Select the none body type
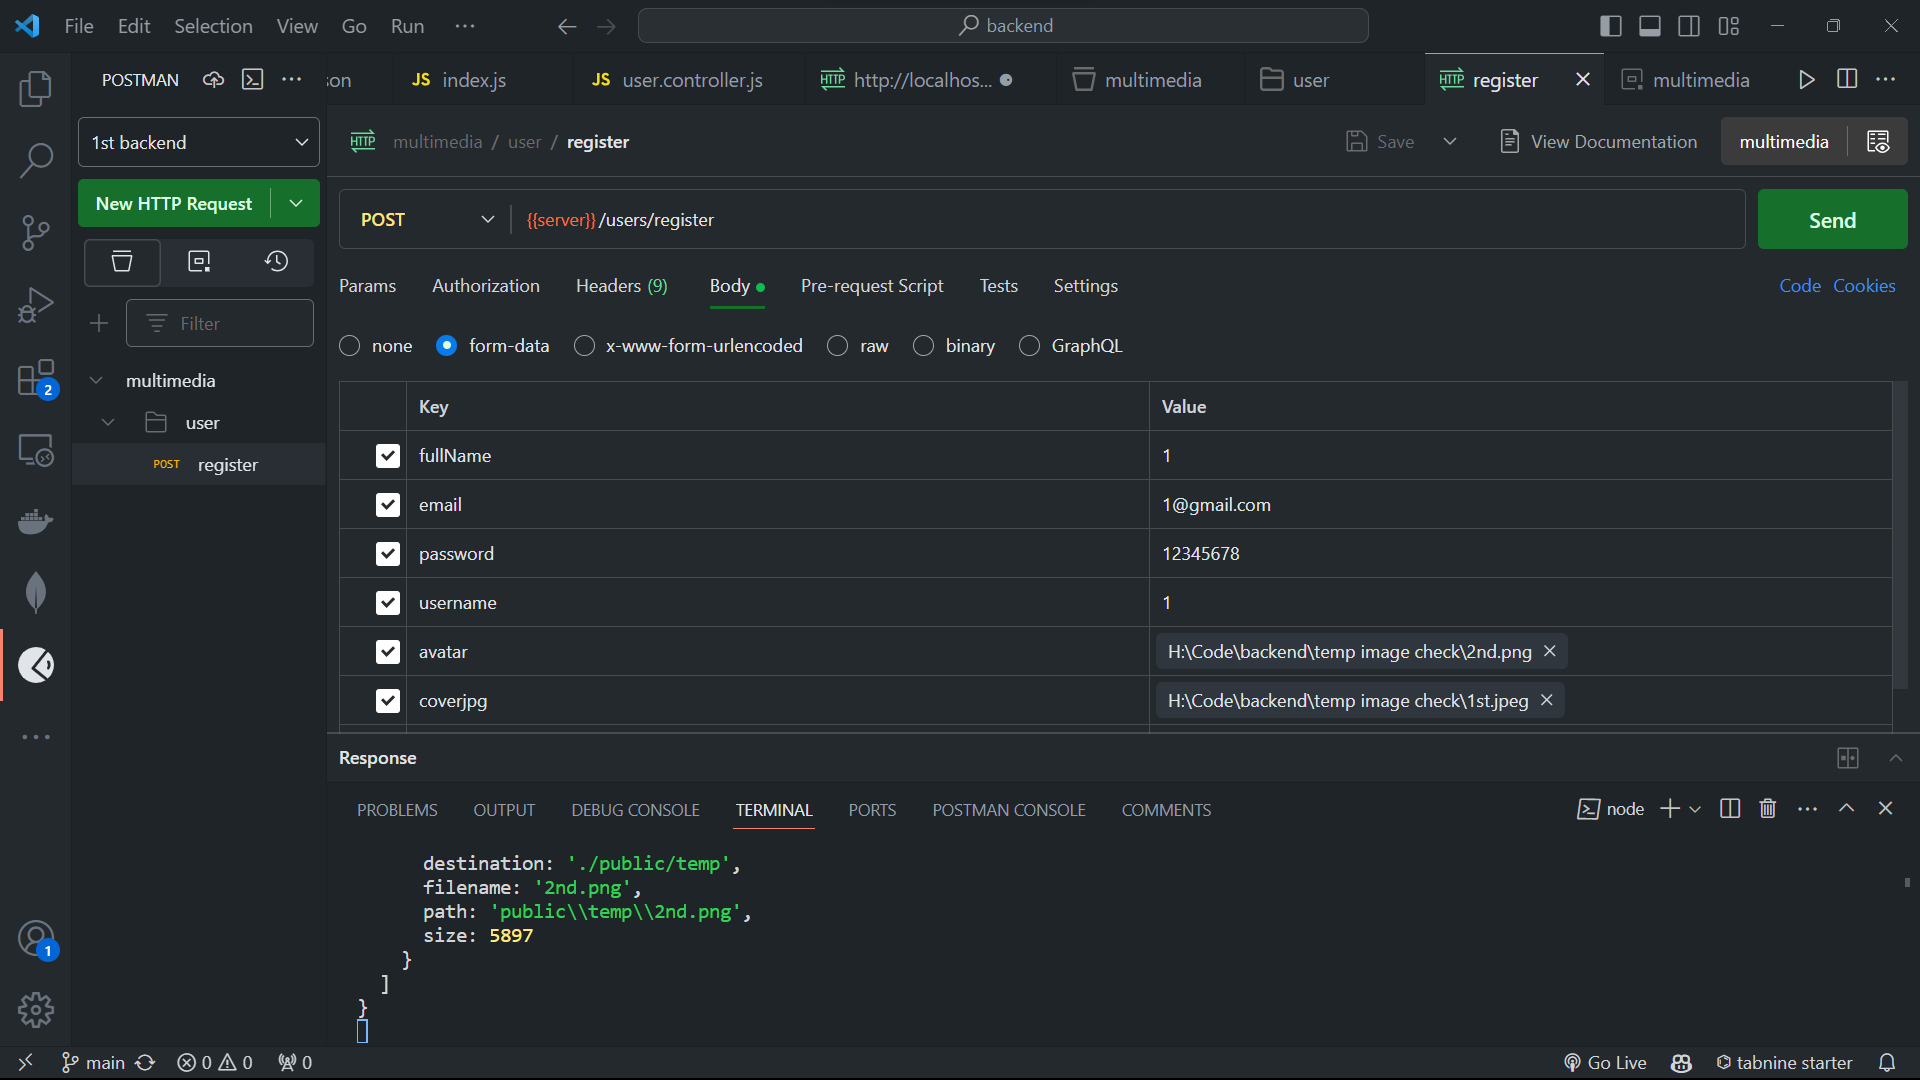This screenshot has width=1920, height=1080. coord(350,346)
